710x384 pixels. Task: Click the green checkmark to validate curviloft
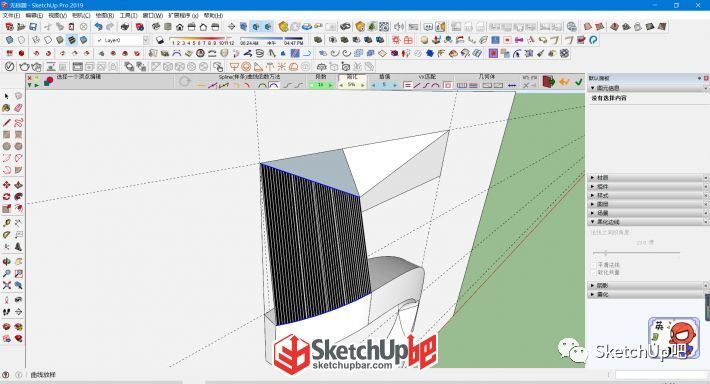(x=578, y=82)
